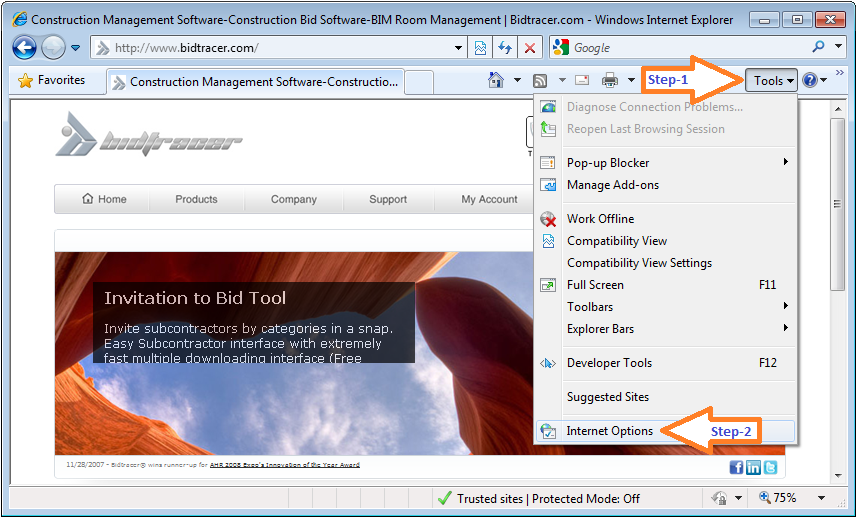This screenshot has height=519, width=856.
Task: Open a new blank tab
Action: (419, 82)
